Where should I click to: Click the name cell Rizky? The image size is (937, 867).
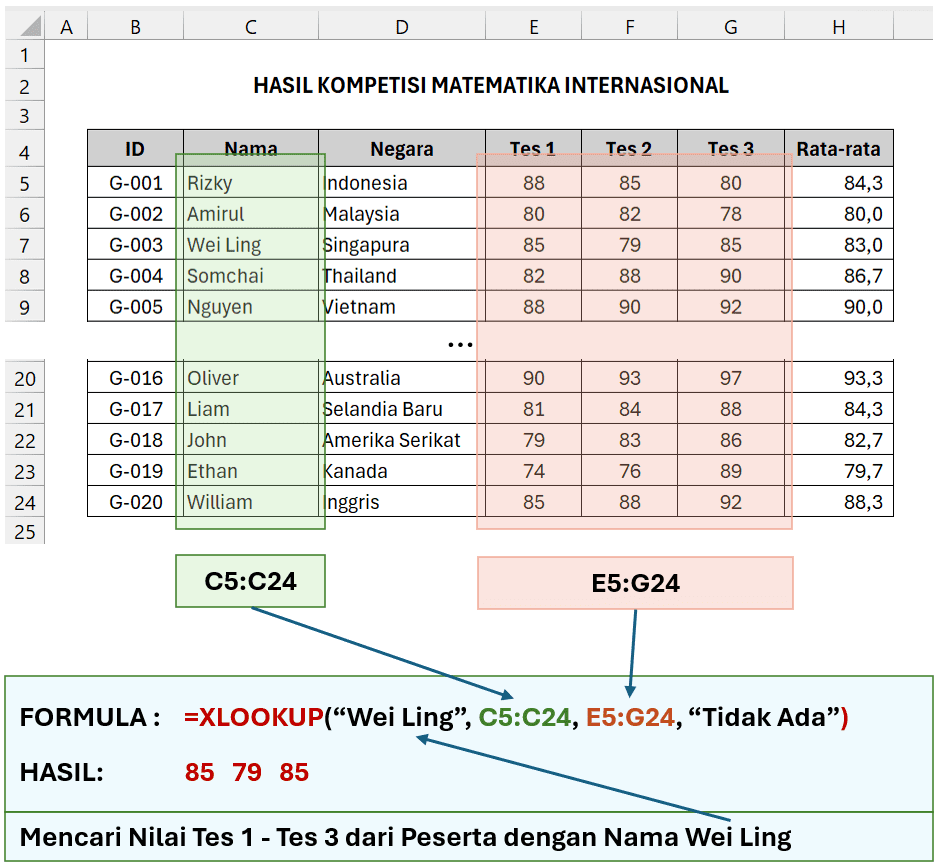coord(251,183)
